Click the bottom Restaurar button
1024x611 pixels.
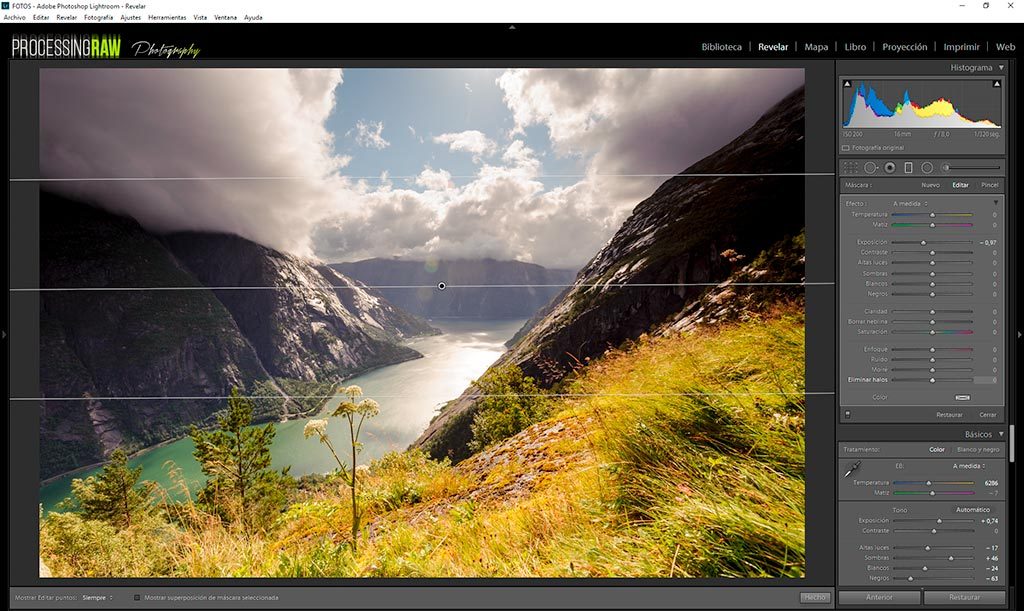click(x=965, y=597)
